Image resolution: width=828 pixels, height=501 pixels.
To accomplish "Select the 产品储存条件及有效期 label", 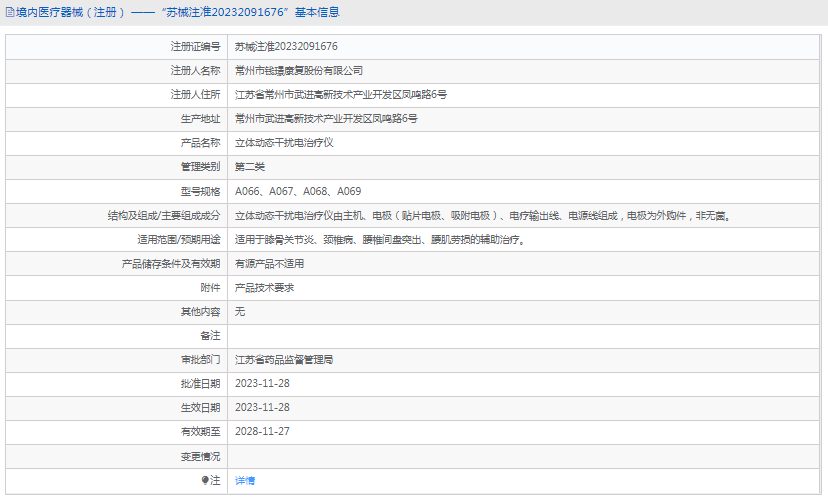I will point(171,263).
